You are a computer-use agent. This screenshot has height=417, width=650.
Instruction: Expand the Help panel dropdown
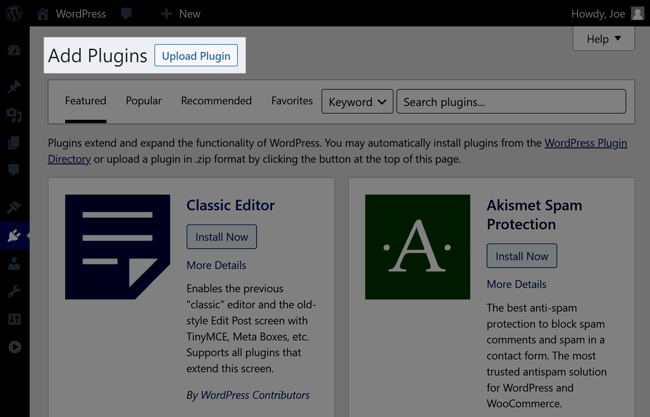pyautogui.click(x=603, y=39)
